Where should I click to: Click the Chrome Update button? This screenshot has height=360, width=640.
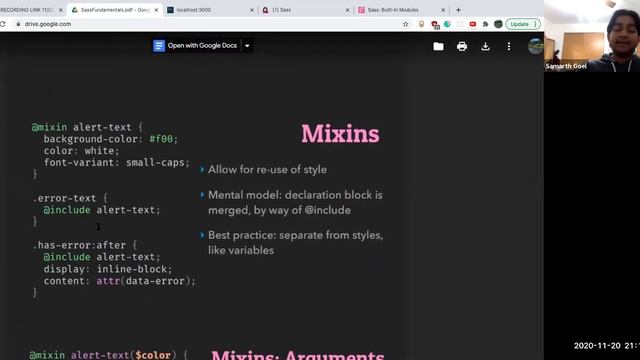click(x=523, y=24)
